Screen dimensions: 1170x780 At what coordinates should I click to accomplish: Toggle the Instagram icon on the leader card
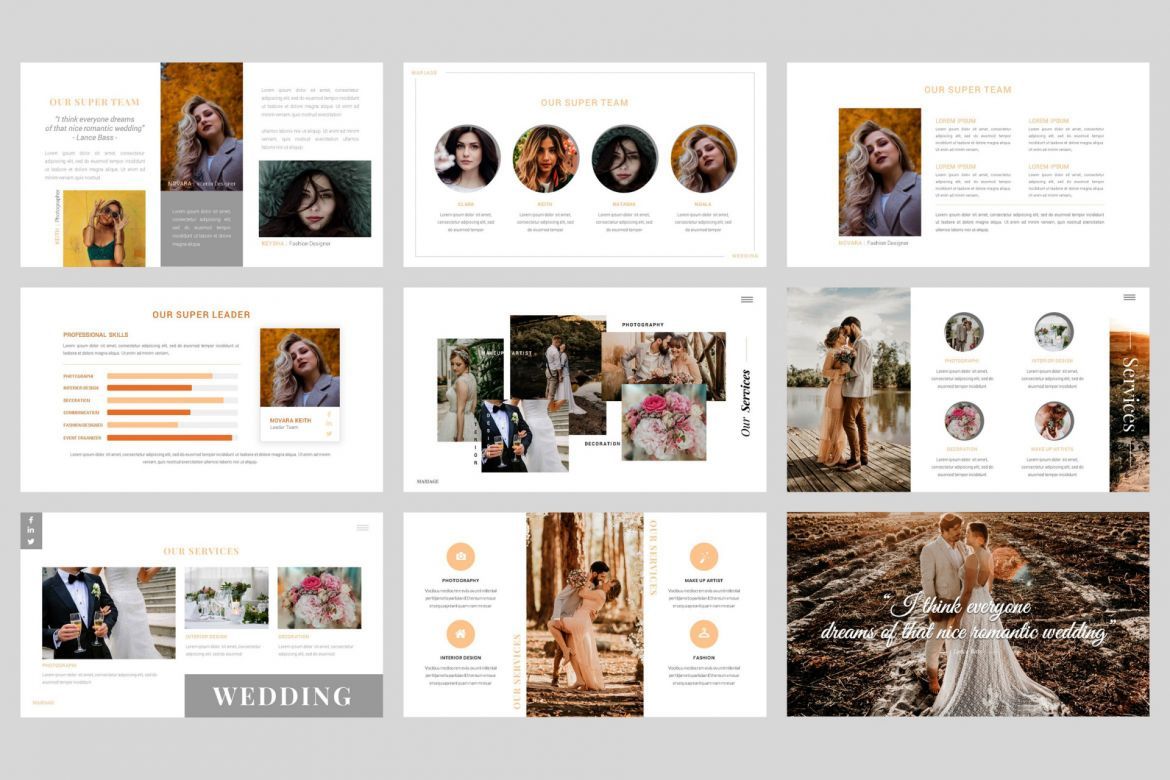pyautogui.click(x=329, y=424)
